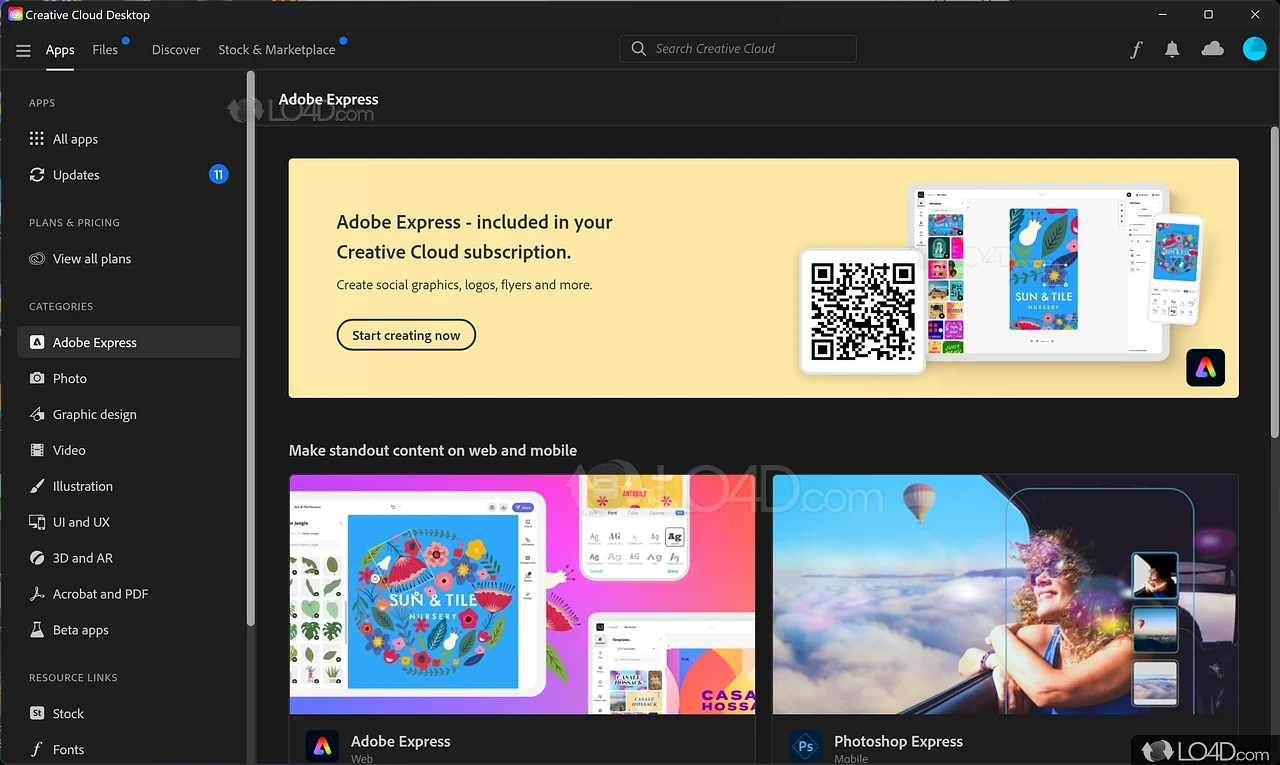Switch to the Files tab

105,50
